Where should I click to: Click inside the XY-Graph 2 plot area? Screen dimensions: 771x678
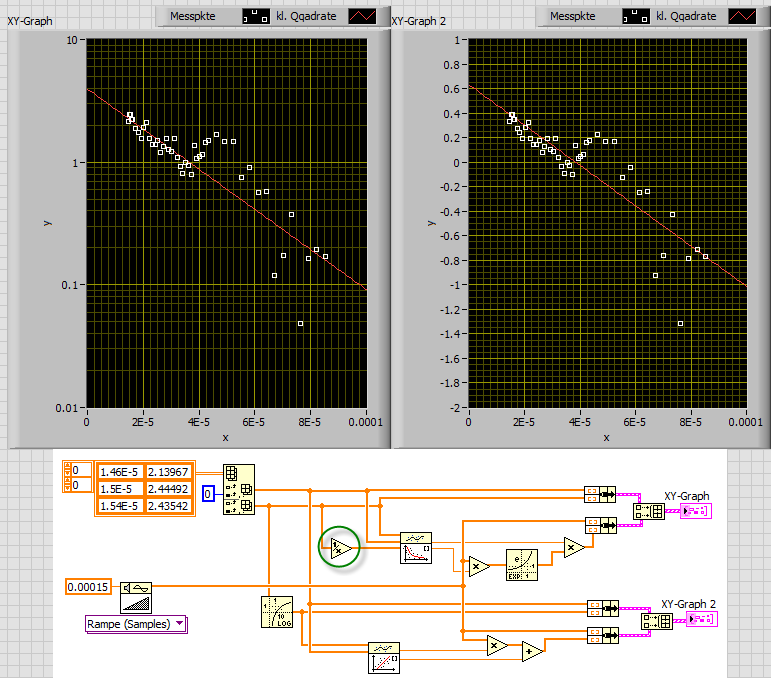click(x=608, y=224)
